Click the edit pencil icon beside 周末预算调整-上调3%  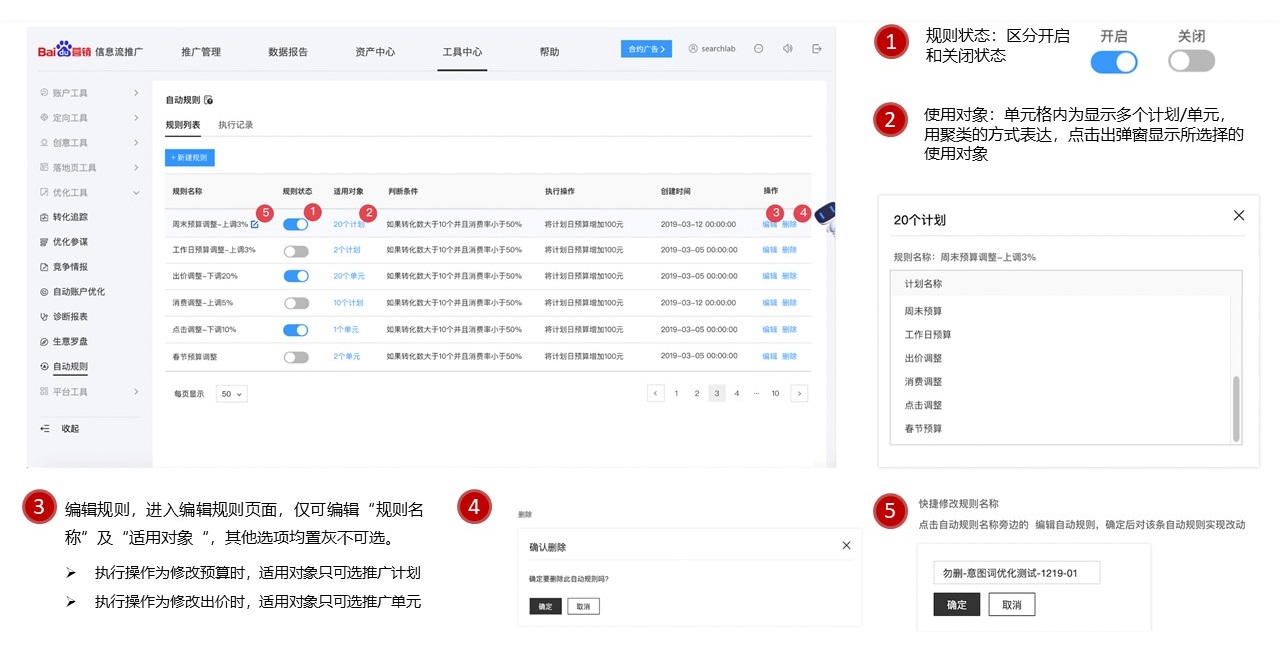pyautogui.click(x=255, y=224)
